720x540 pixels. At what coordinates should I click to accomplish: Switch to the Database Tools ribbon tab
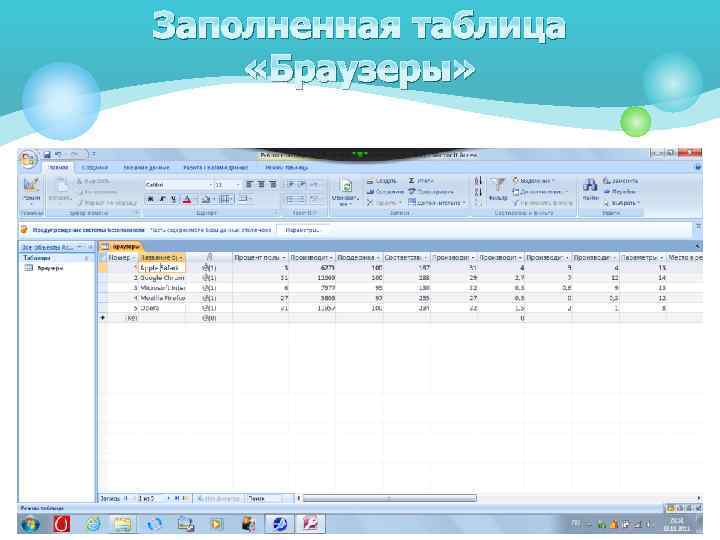(215, 168)
